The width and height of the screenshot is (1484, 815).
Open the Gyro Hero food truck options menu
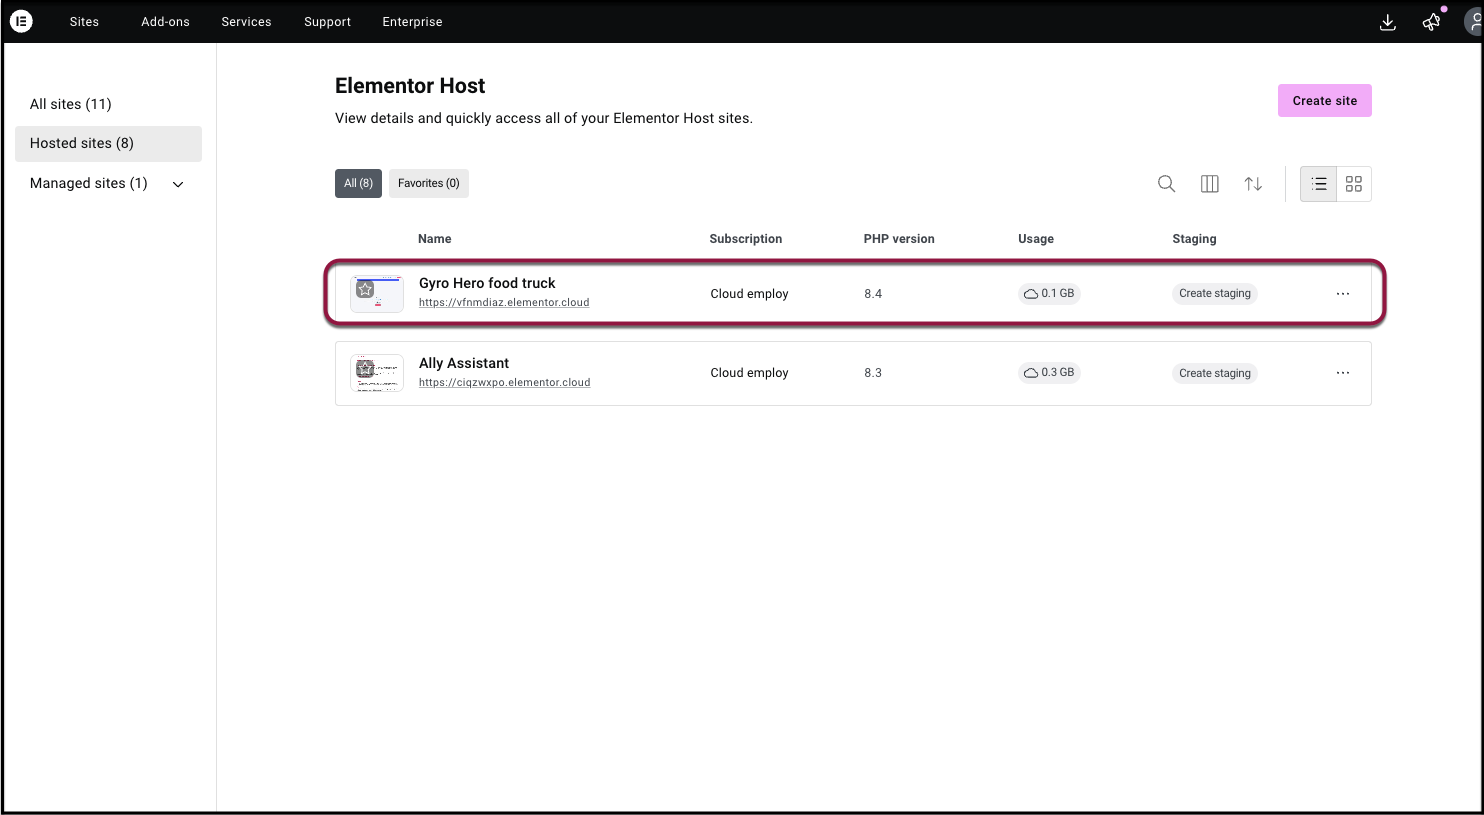click(x=1342, y=294)
